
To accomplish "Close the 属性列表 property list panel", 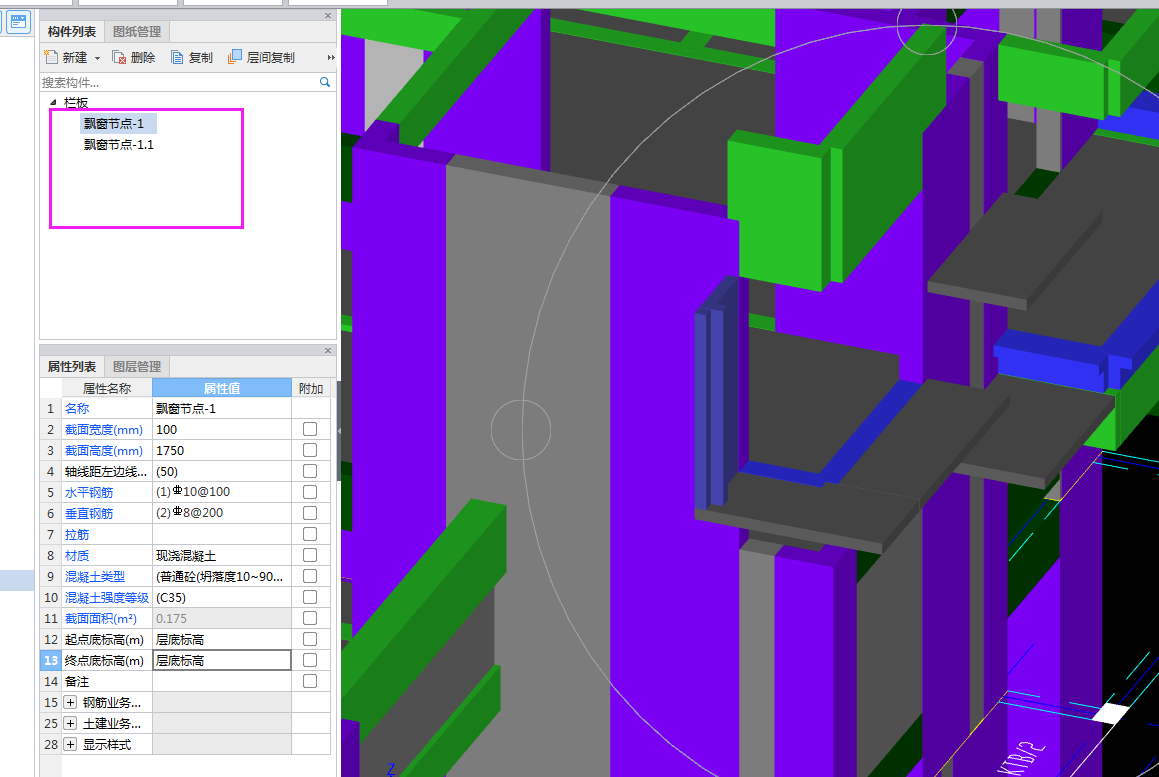I will click(x=328, y=351).
